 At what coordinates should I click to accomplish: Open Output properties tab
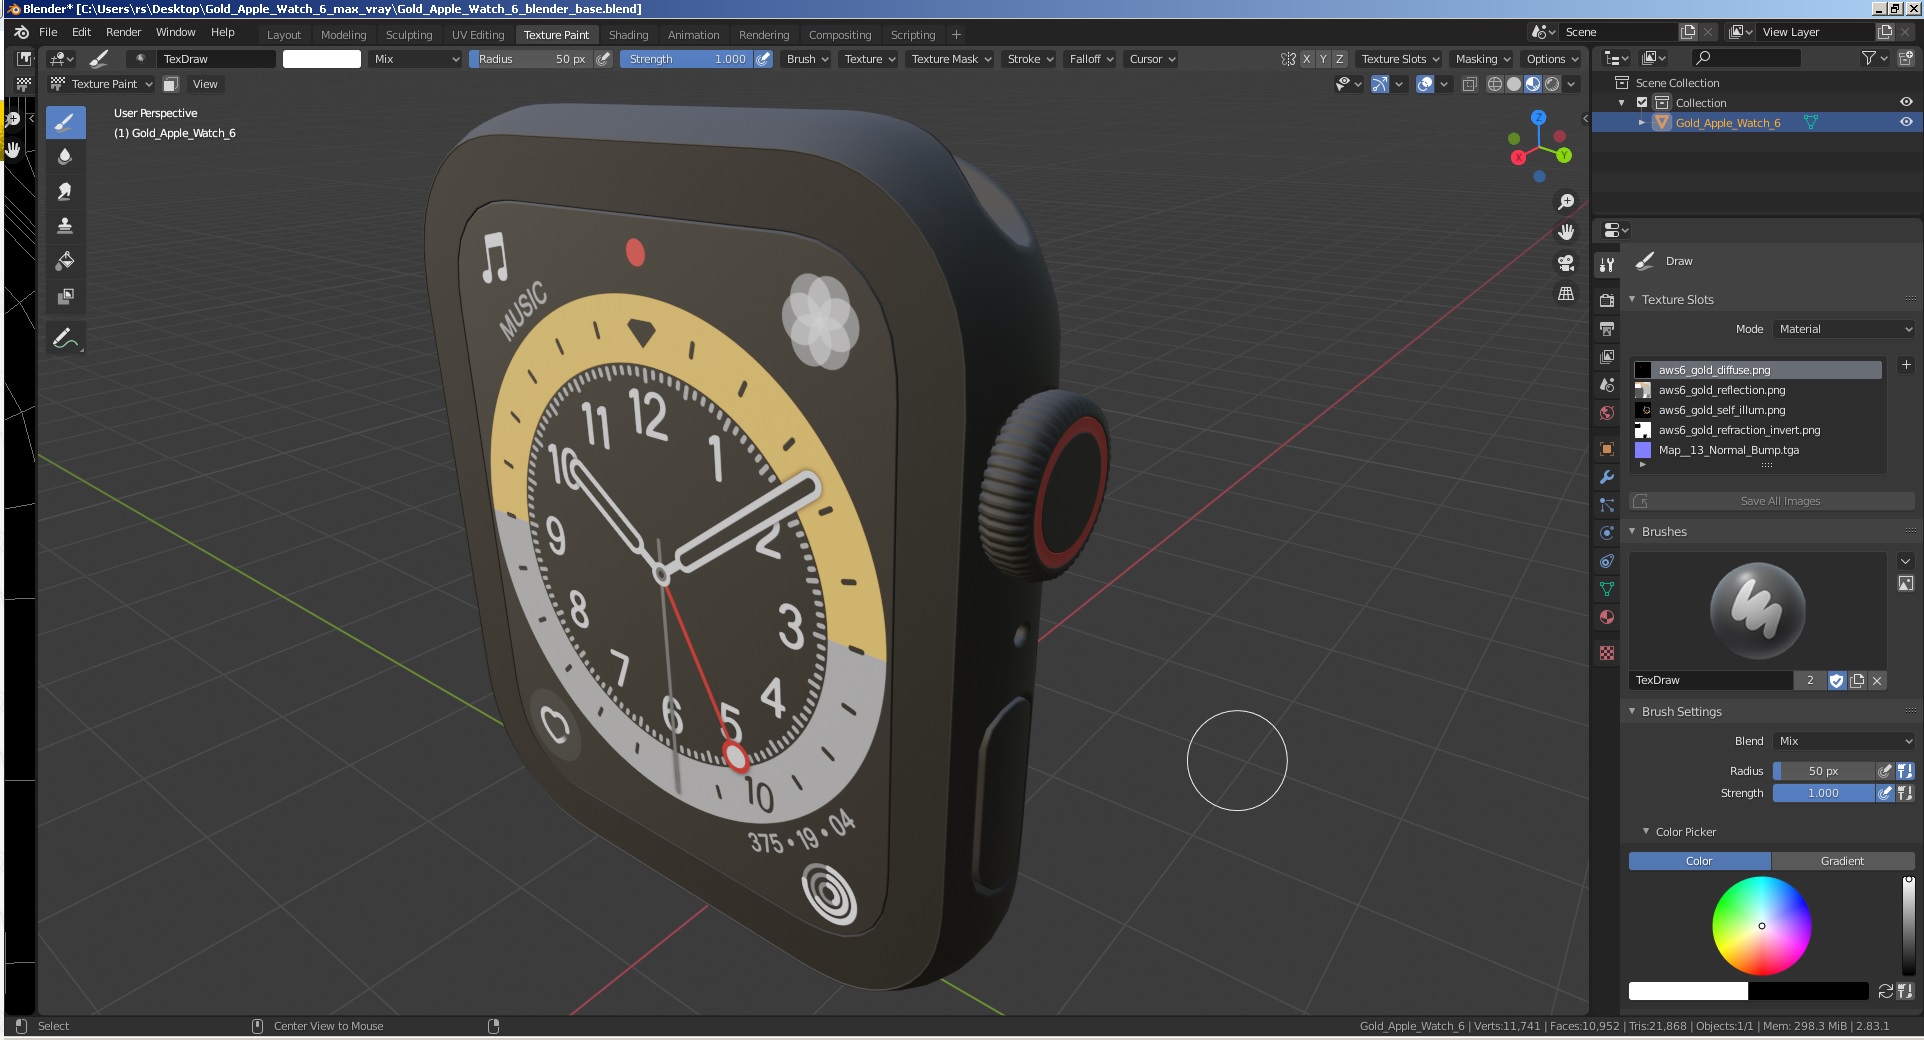(1607, 329)
